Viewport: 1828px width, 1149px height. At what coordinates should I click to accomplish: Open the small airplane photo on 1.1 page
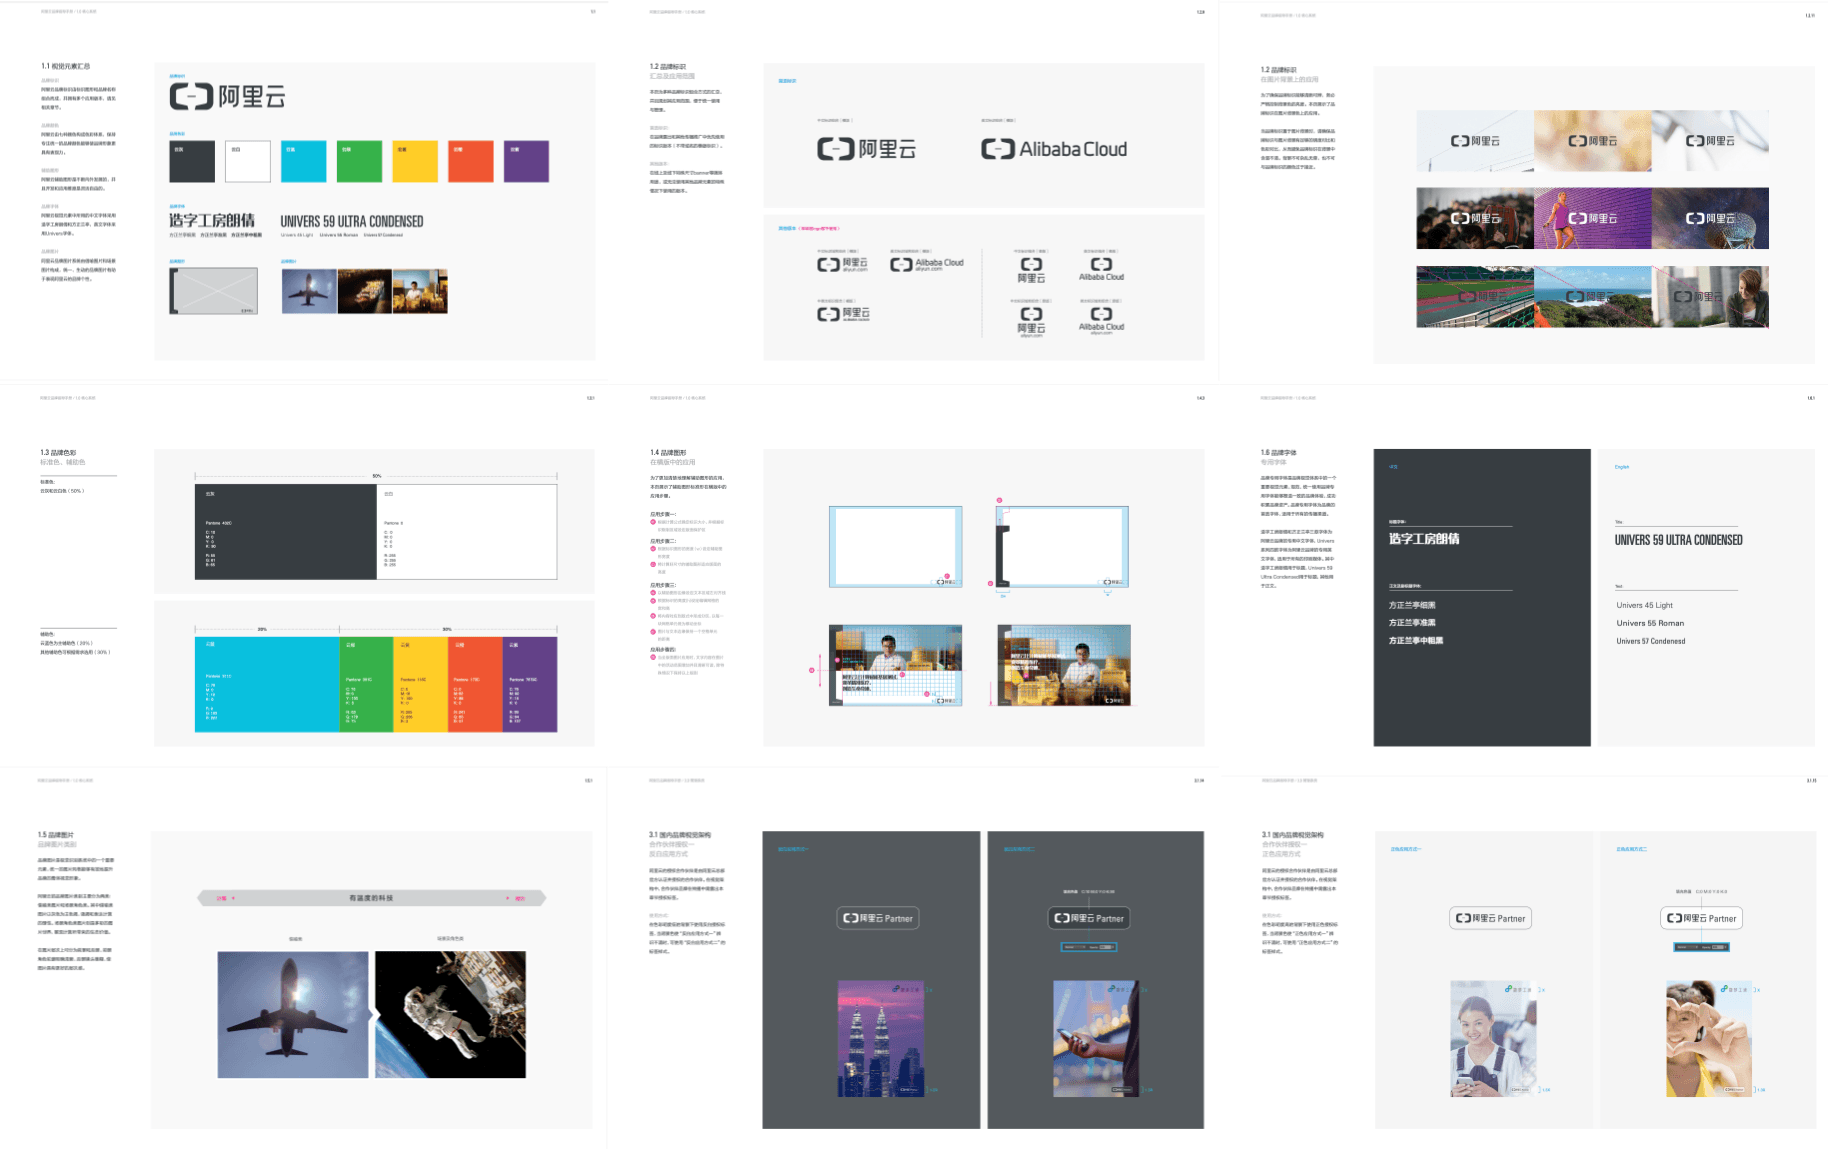click(x=309, y=291)
